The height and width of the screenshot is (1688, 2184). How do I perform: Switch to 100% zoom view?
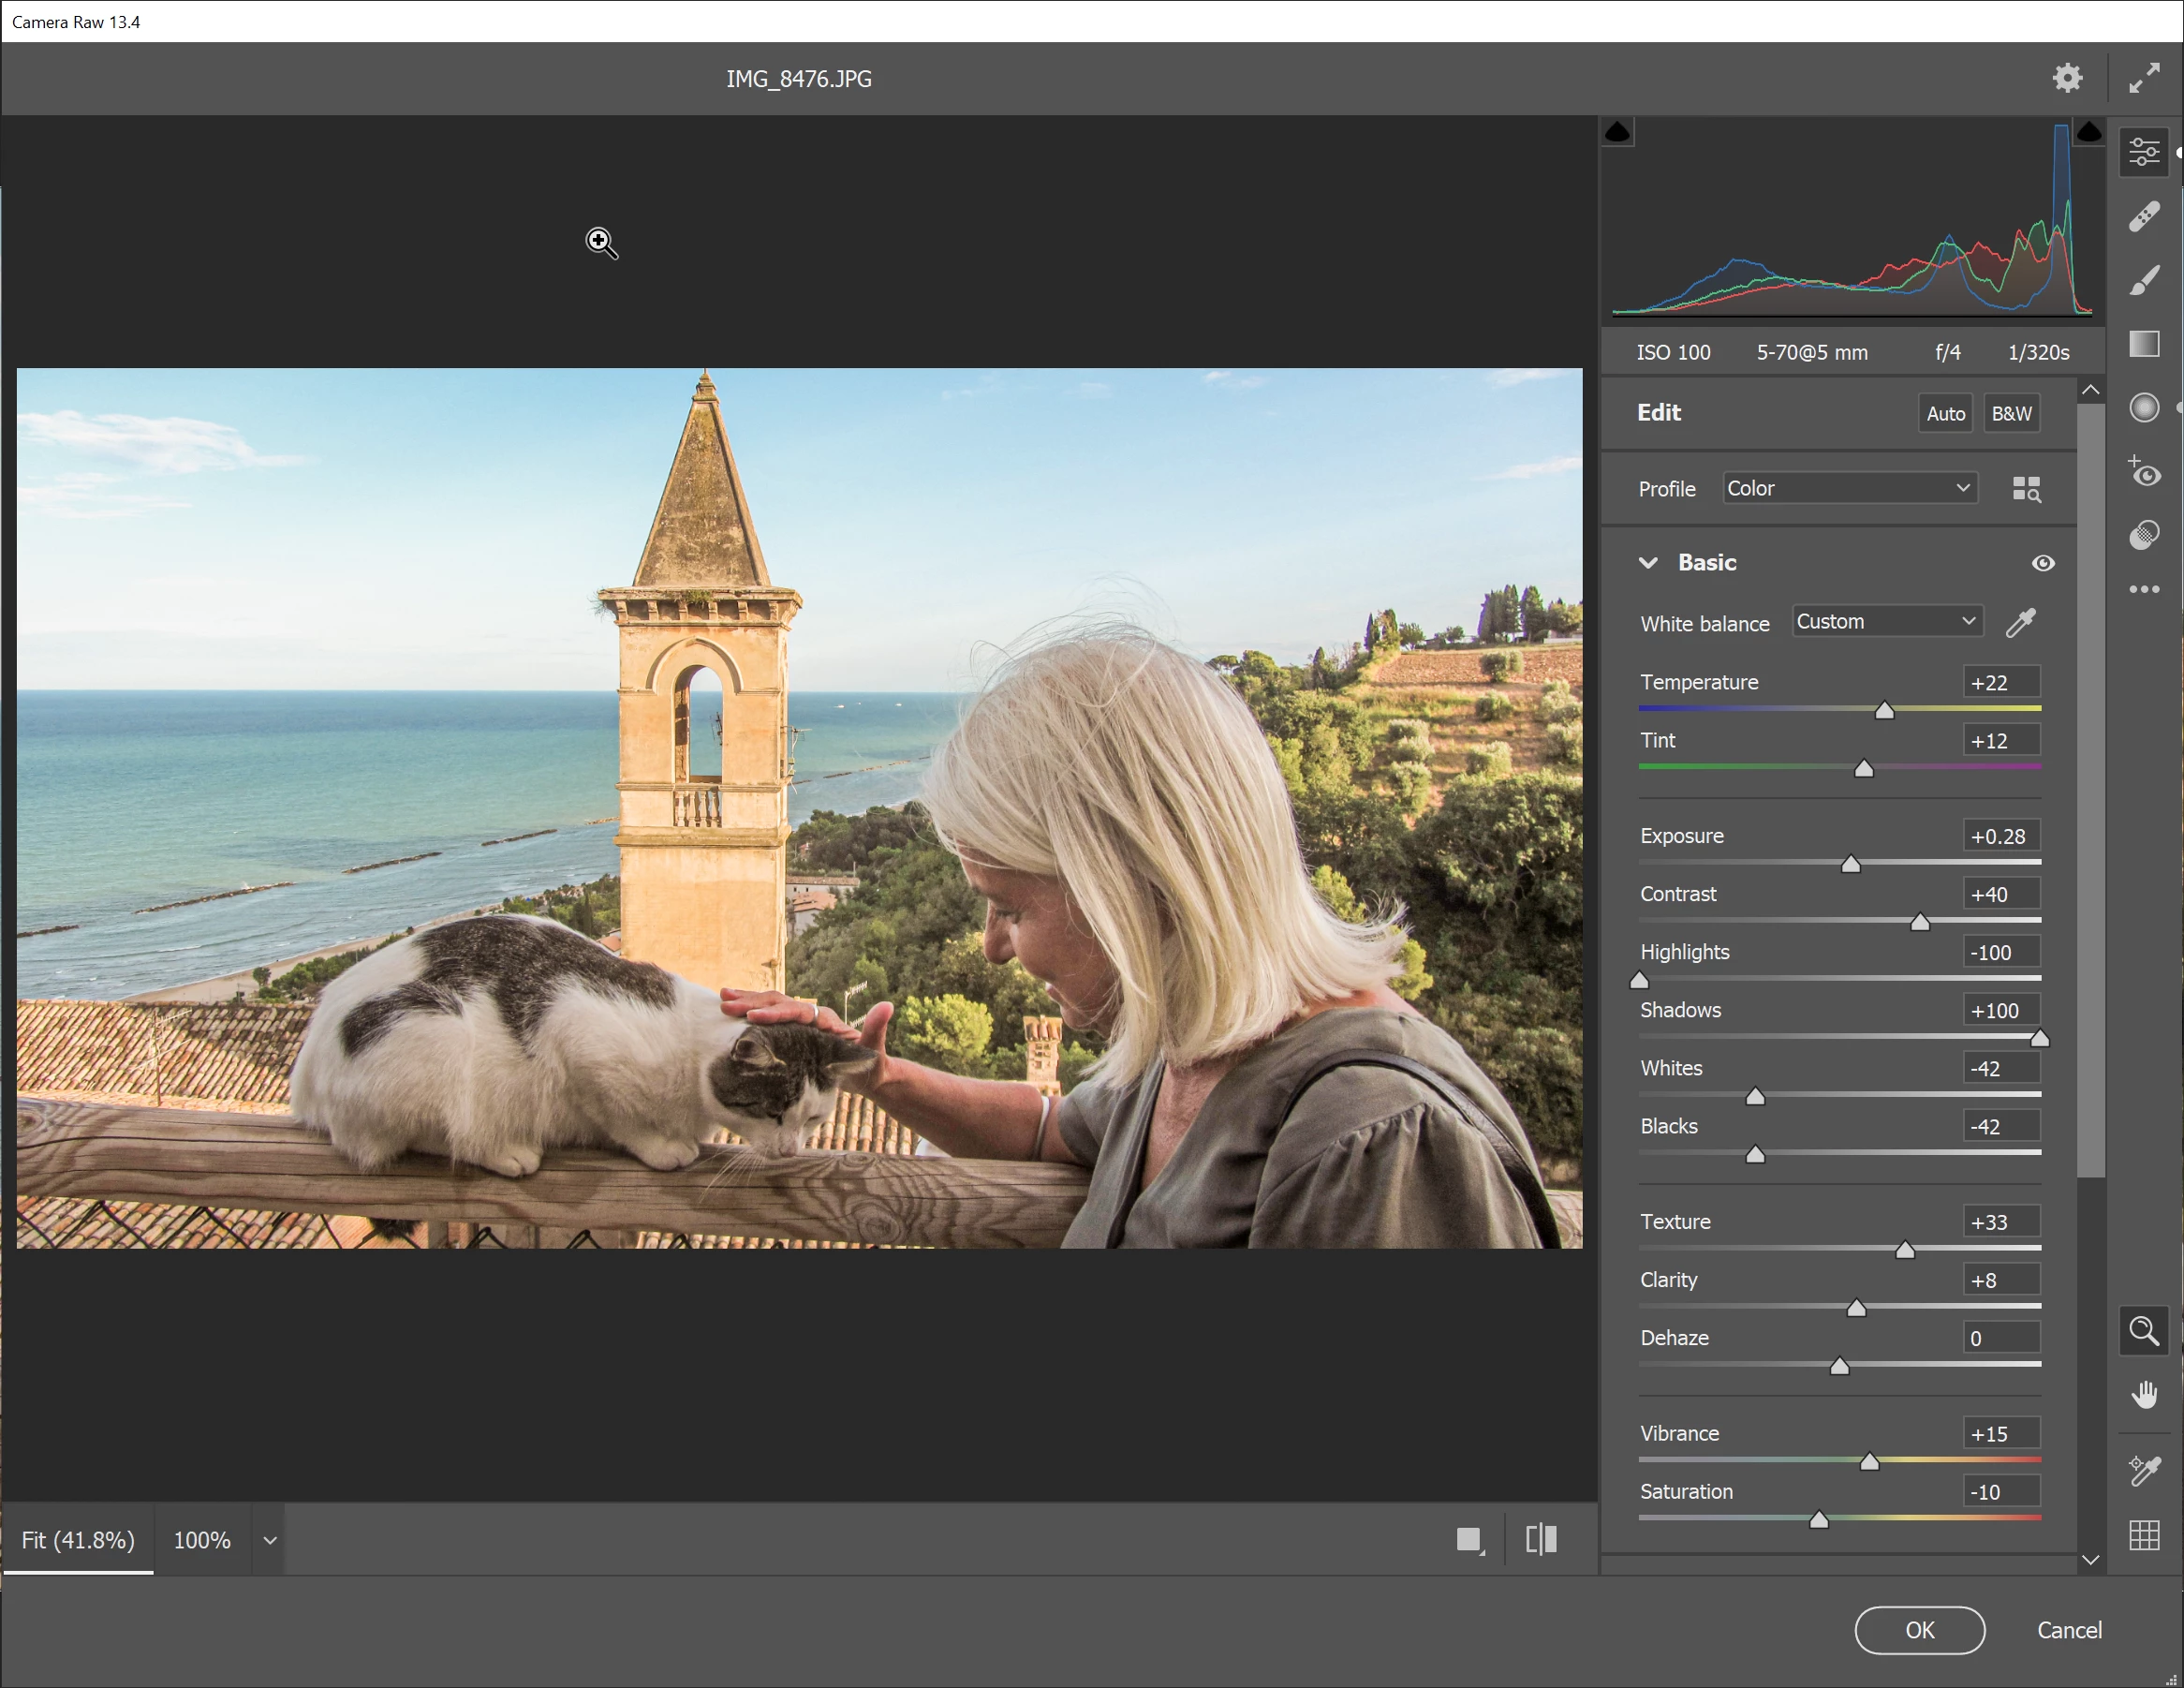(x=202, y=1540)
